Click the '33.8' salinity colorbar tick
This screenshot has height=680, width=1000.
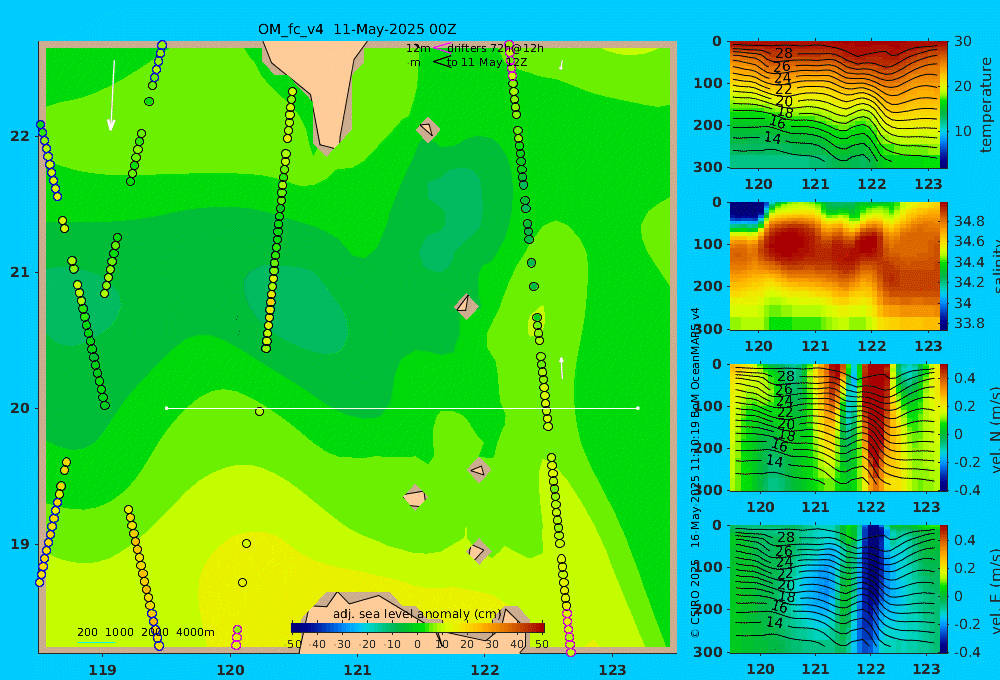(969, 323)
